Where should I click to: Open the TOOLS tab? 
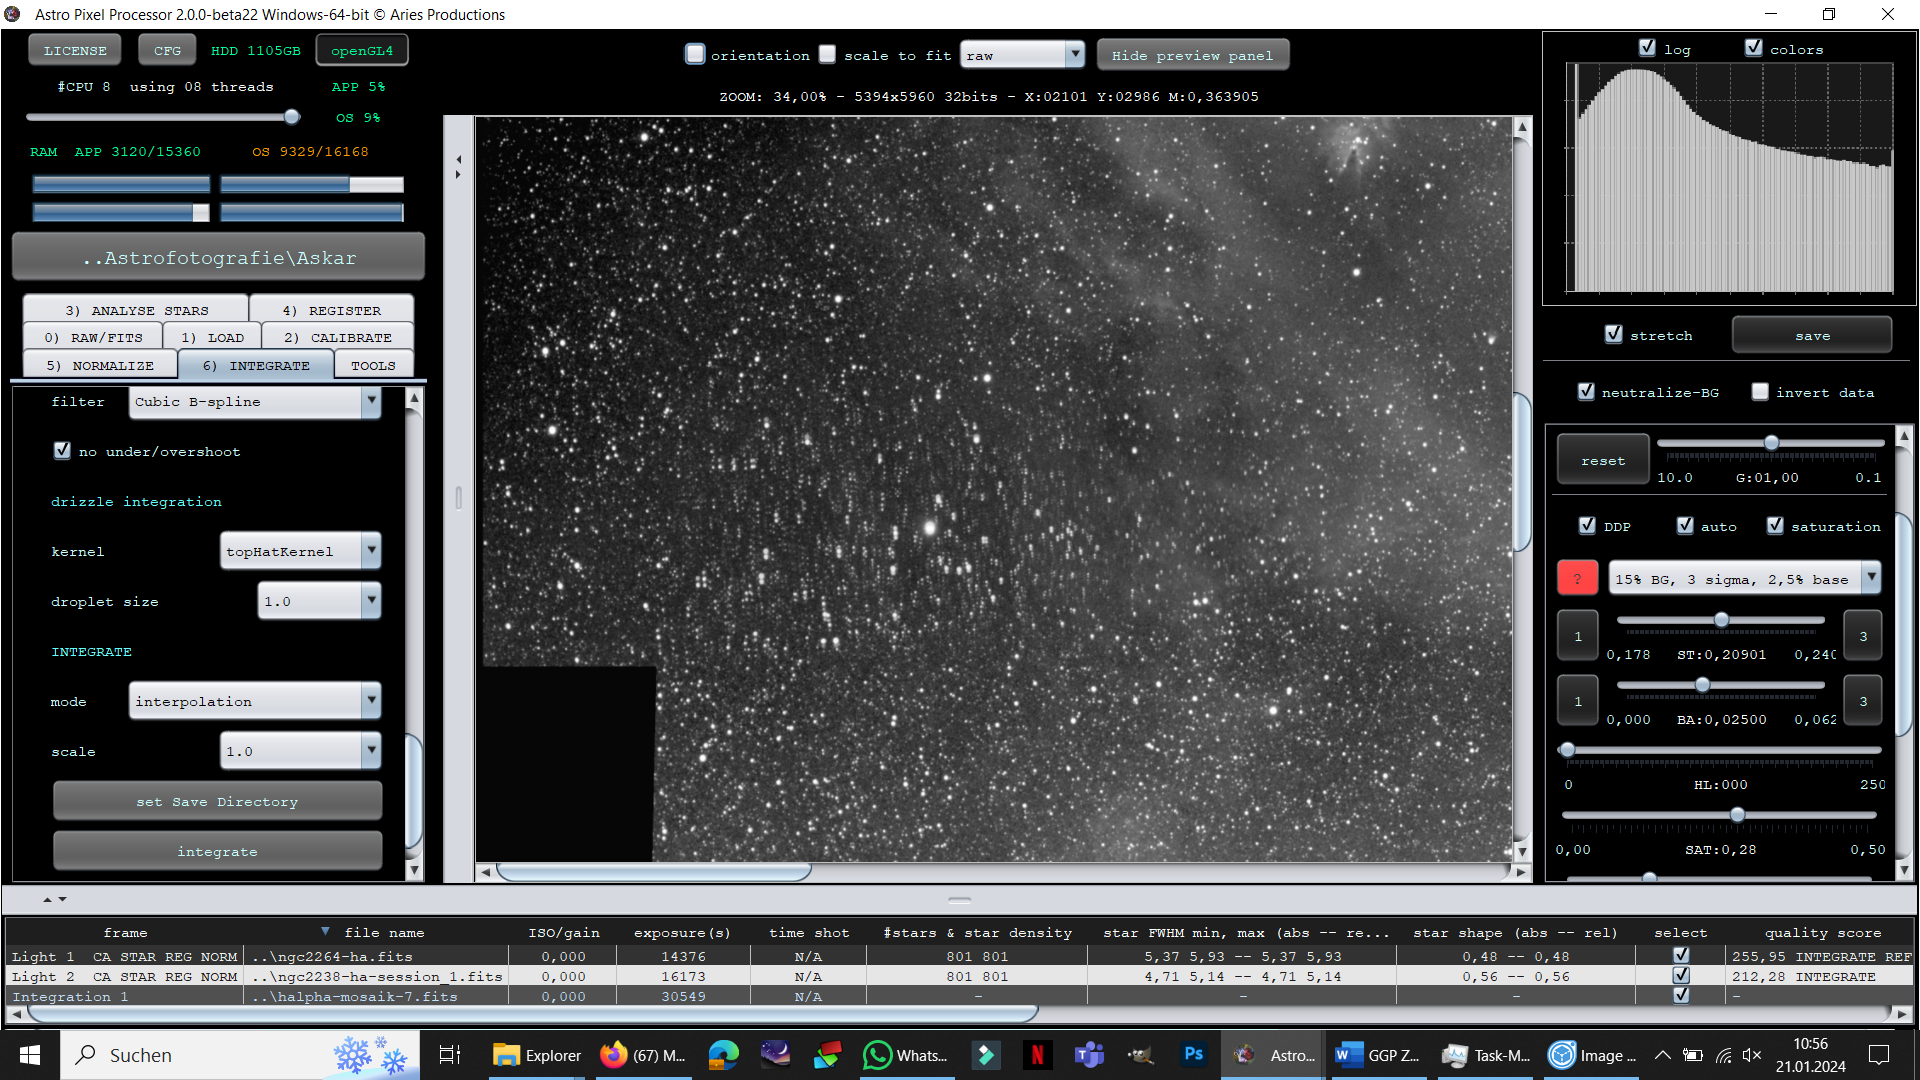coord(373,365)
